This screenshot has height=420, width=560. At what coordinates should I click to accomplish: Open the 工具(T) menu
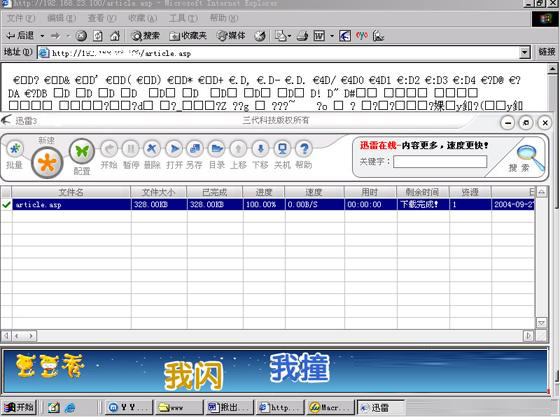pos(183,18)
